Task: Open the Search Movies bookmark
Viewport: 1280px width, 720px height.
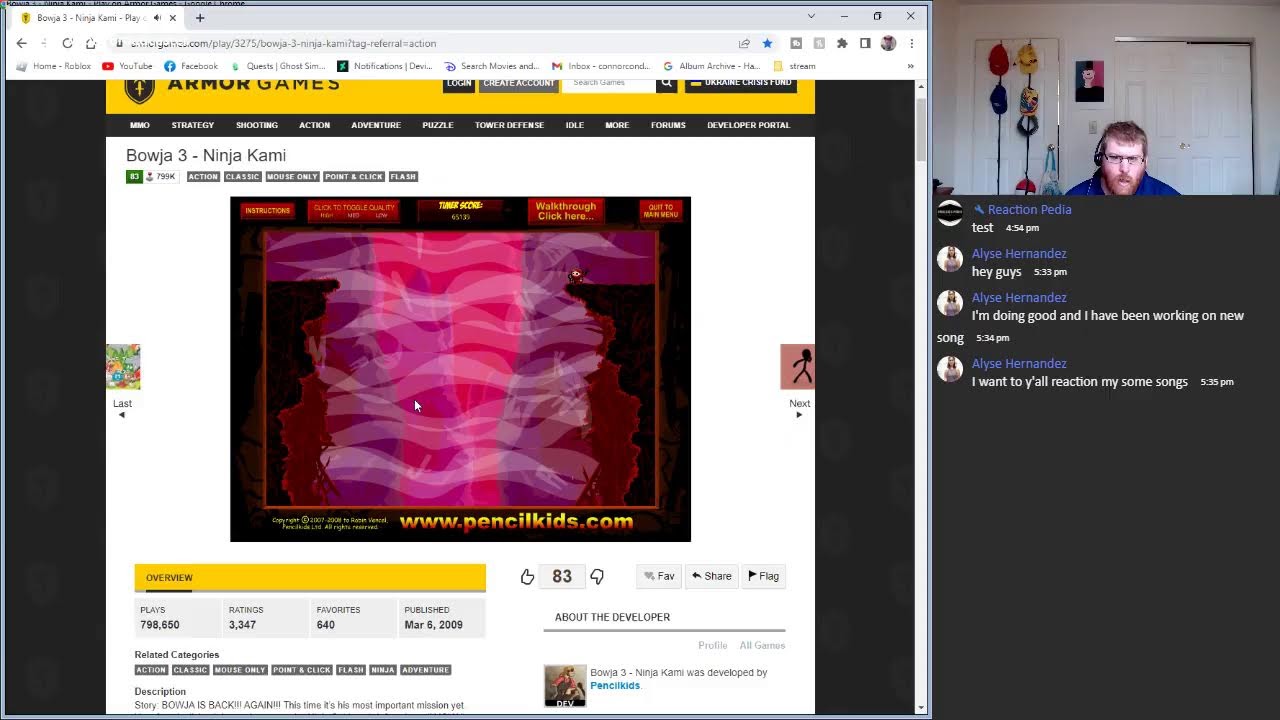Action: click(492, 66)
